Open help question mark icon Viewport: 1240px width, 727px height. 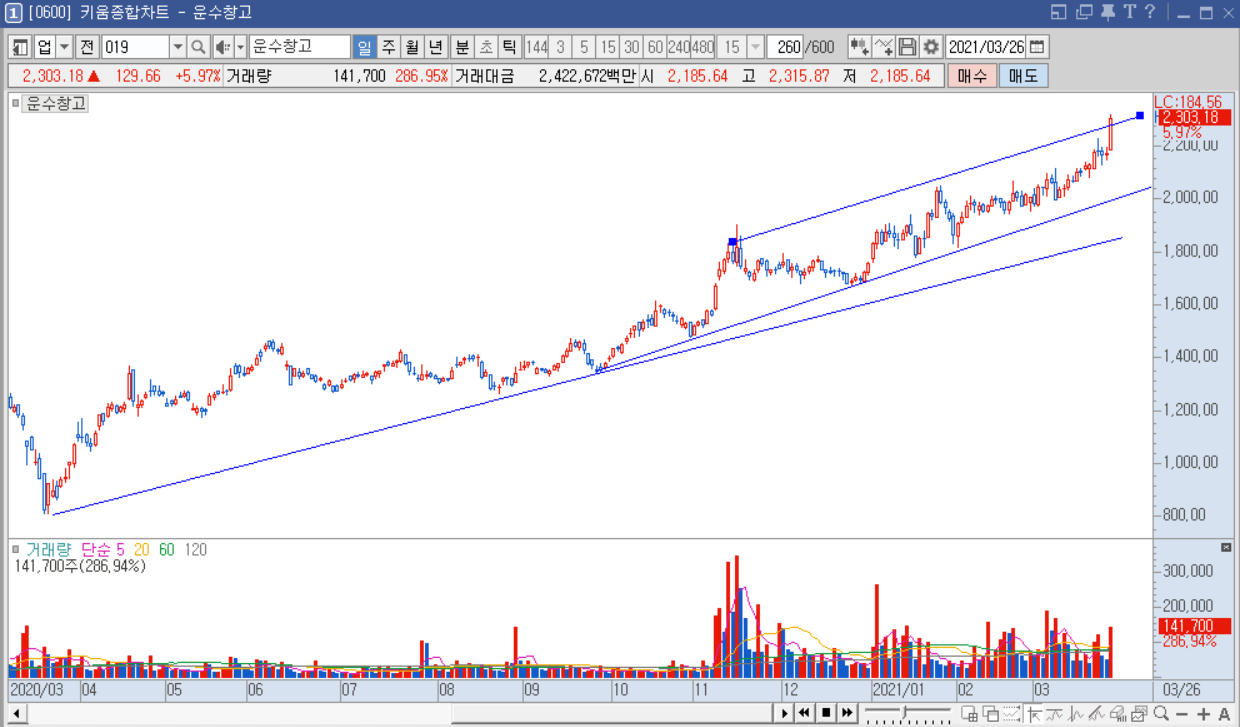point(1151,12)
